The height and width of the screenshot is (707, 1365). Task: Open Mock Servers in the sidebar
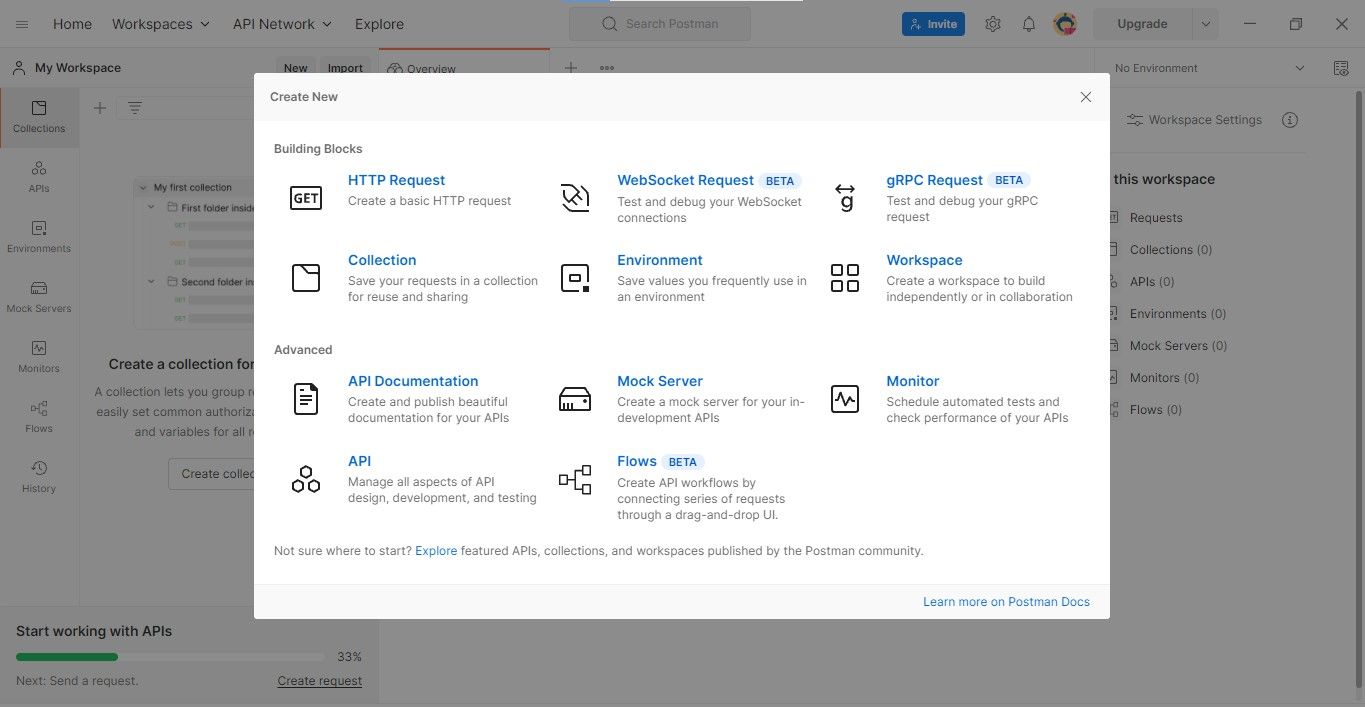point(39,297)
